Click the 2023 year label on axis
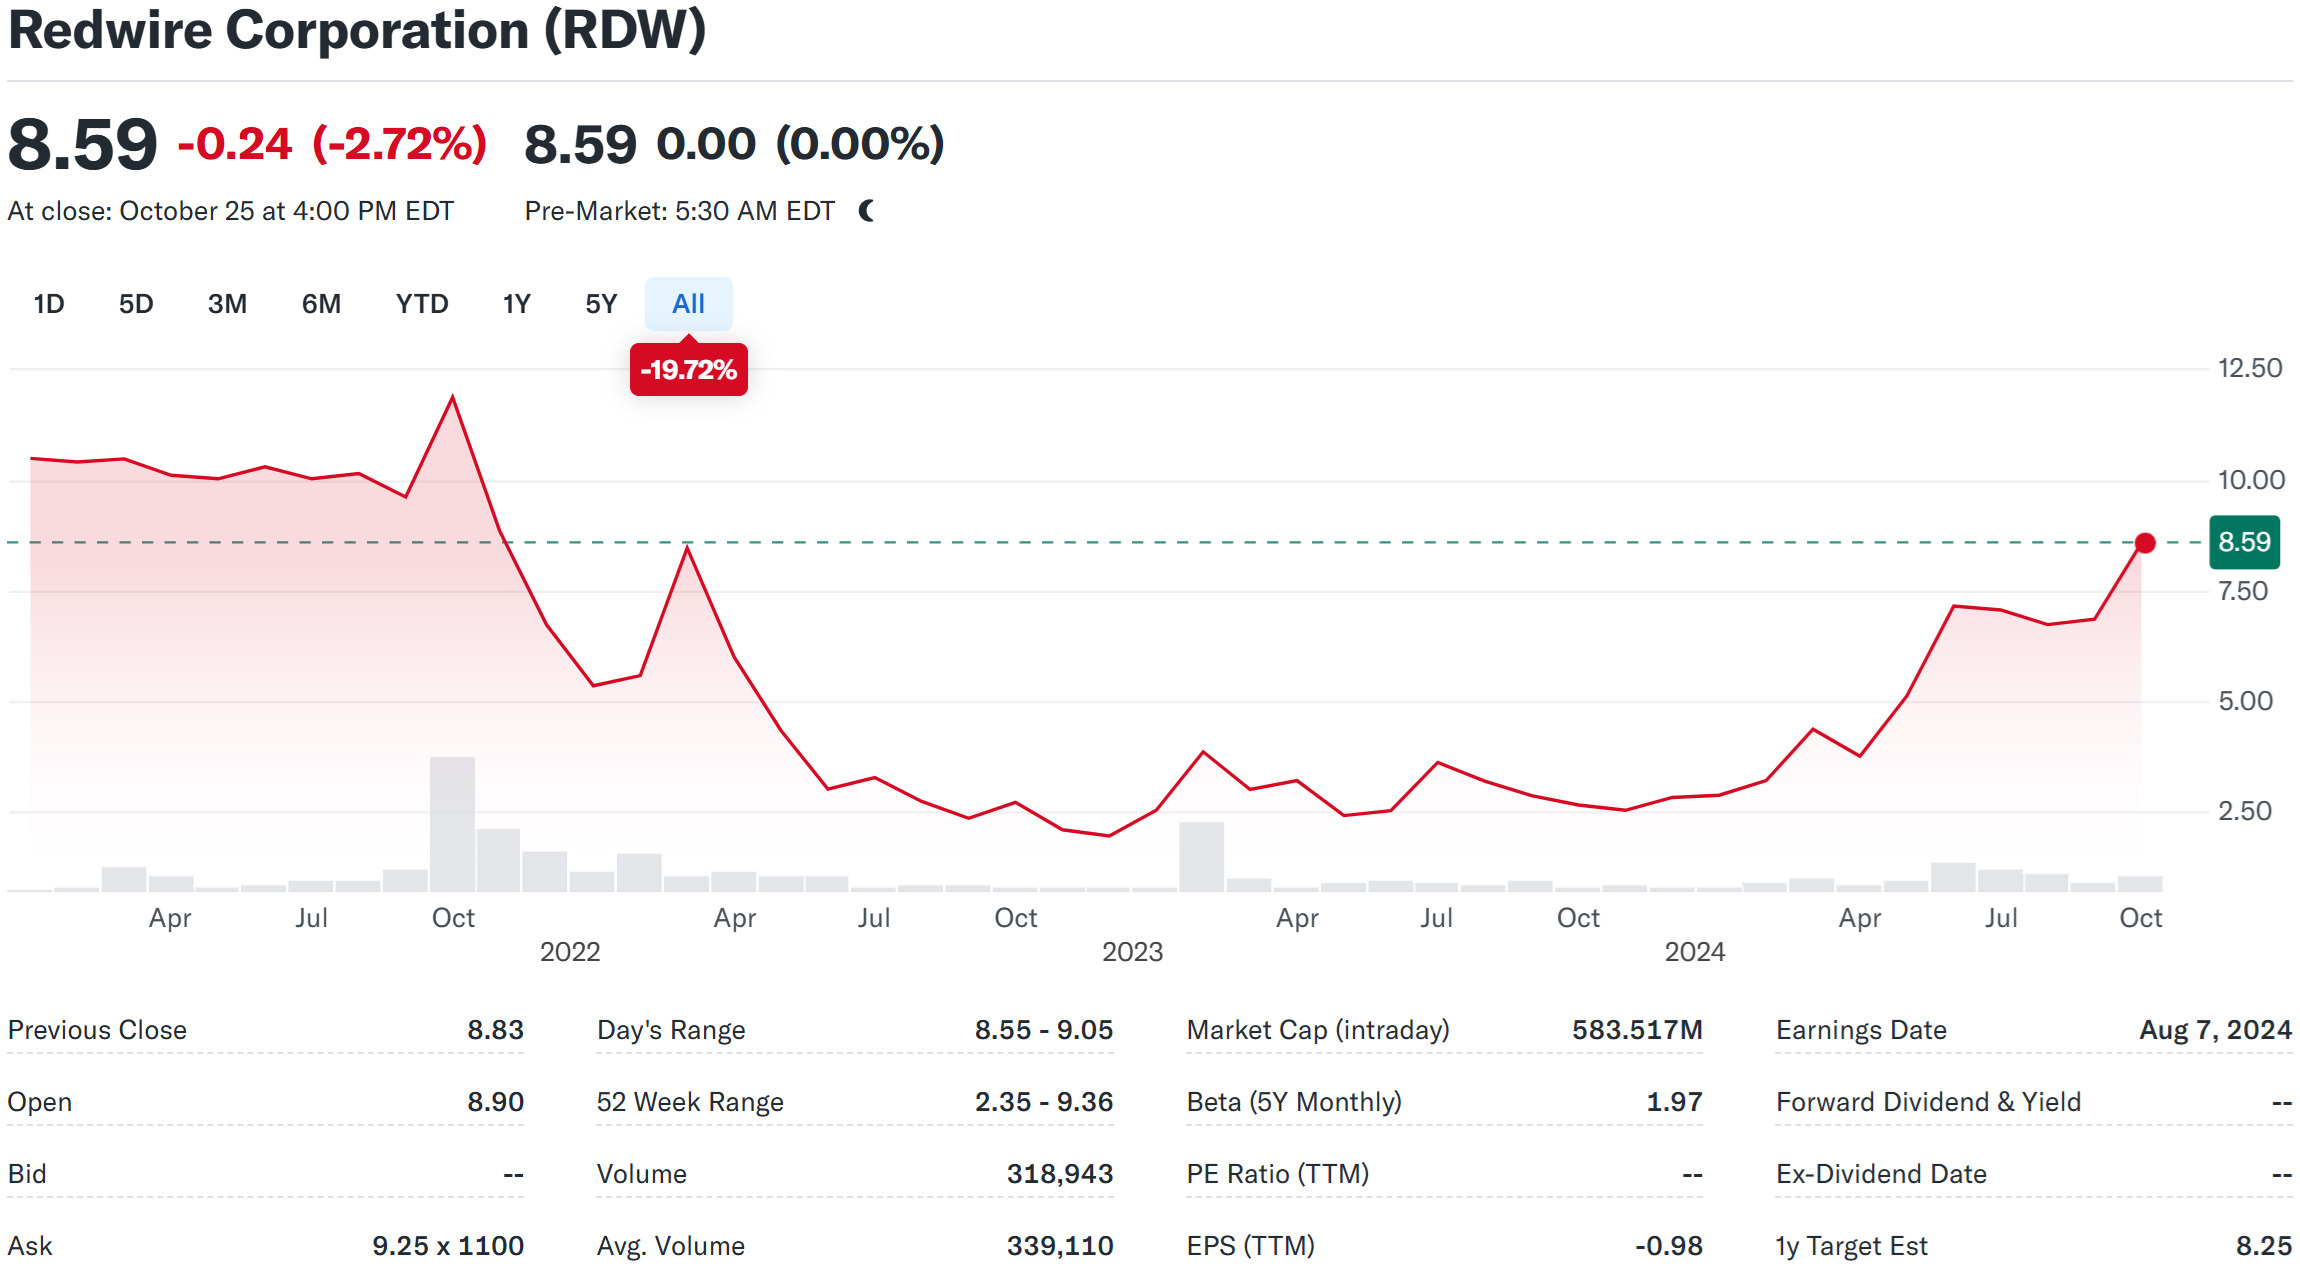 point(1132,952)
